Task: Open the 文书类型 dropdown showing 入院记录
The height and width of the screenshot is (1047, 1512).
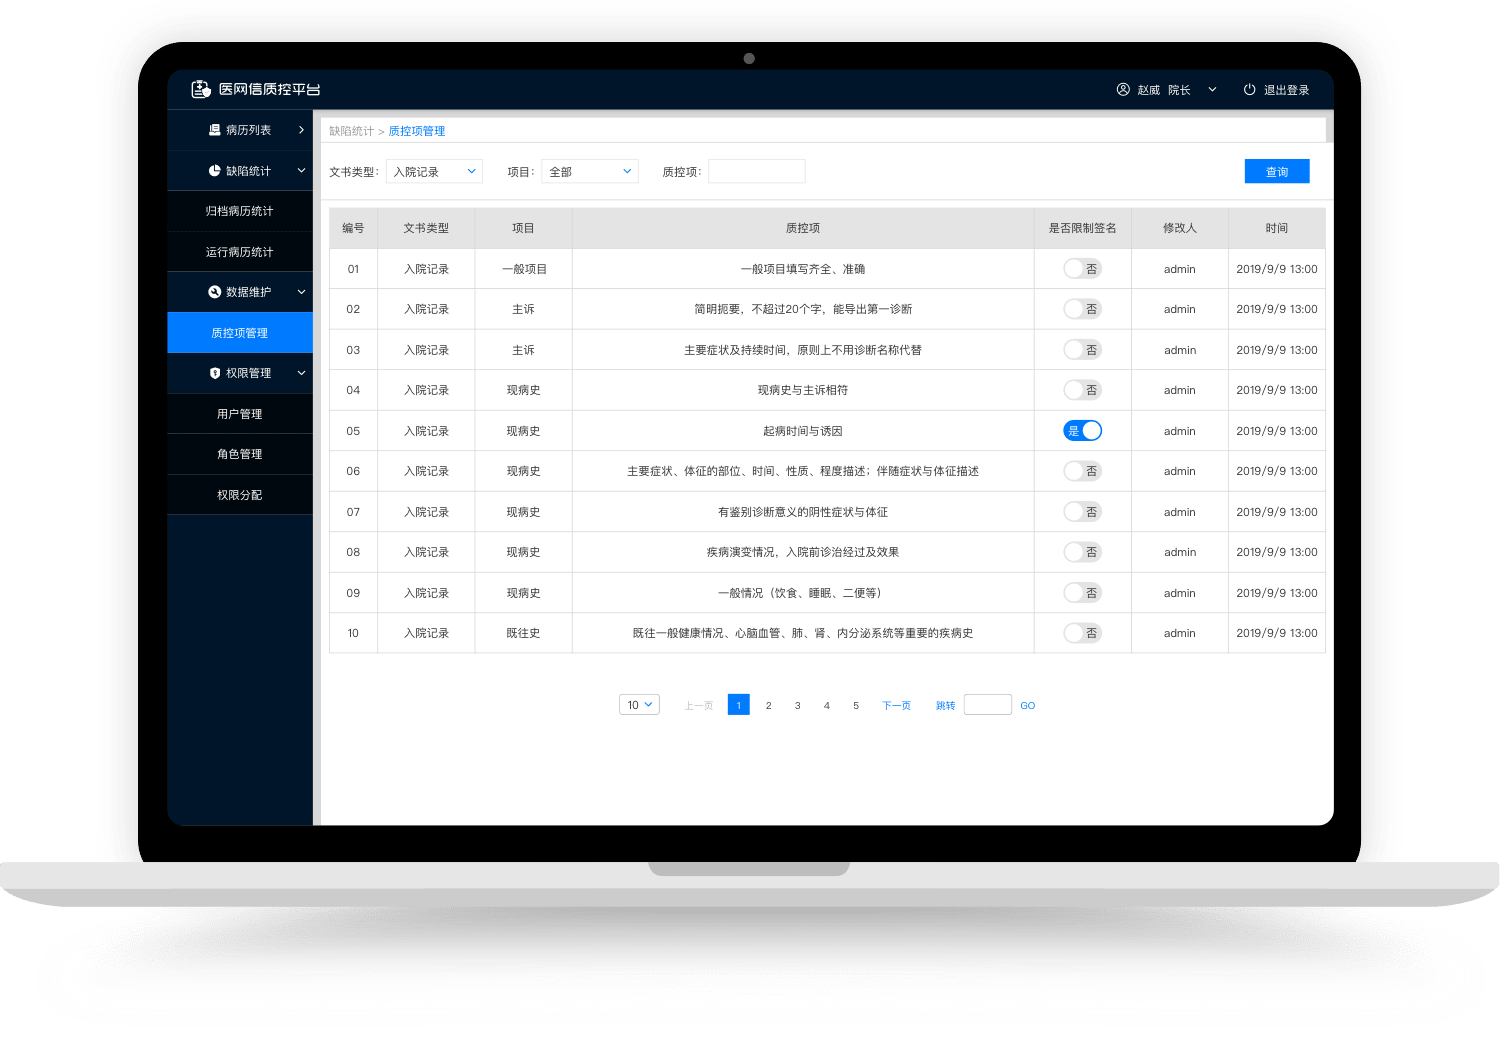Action: coord(434,172)
